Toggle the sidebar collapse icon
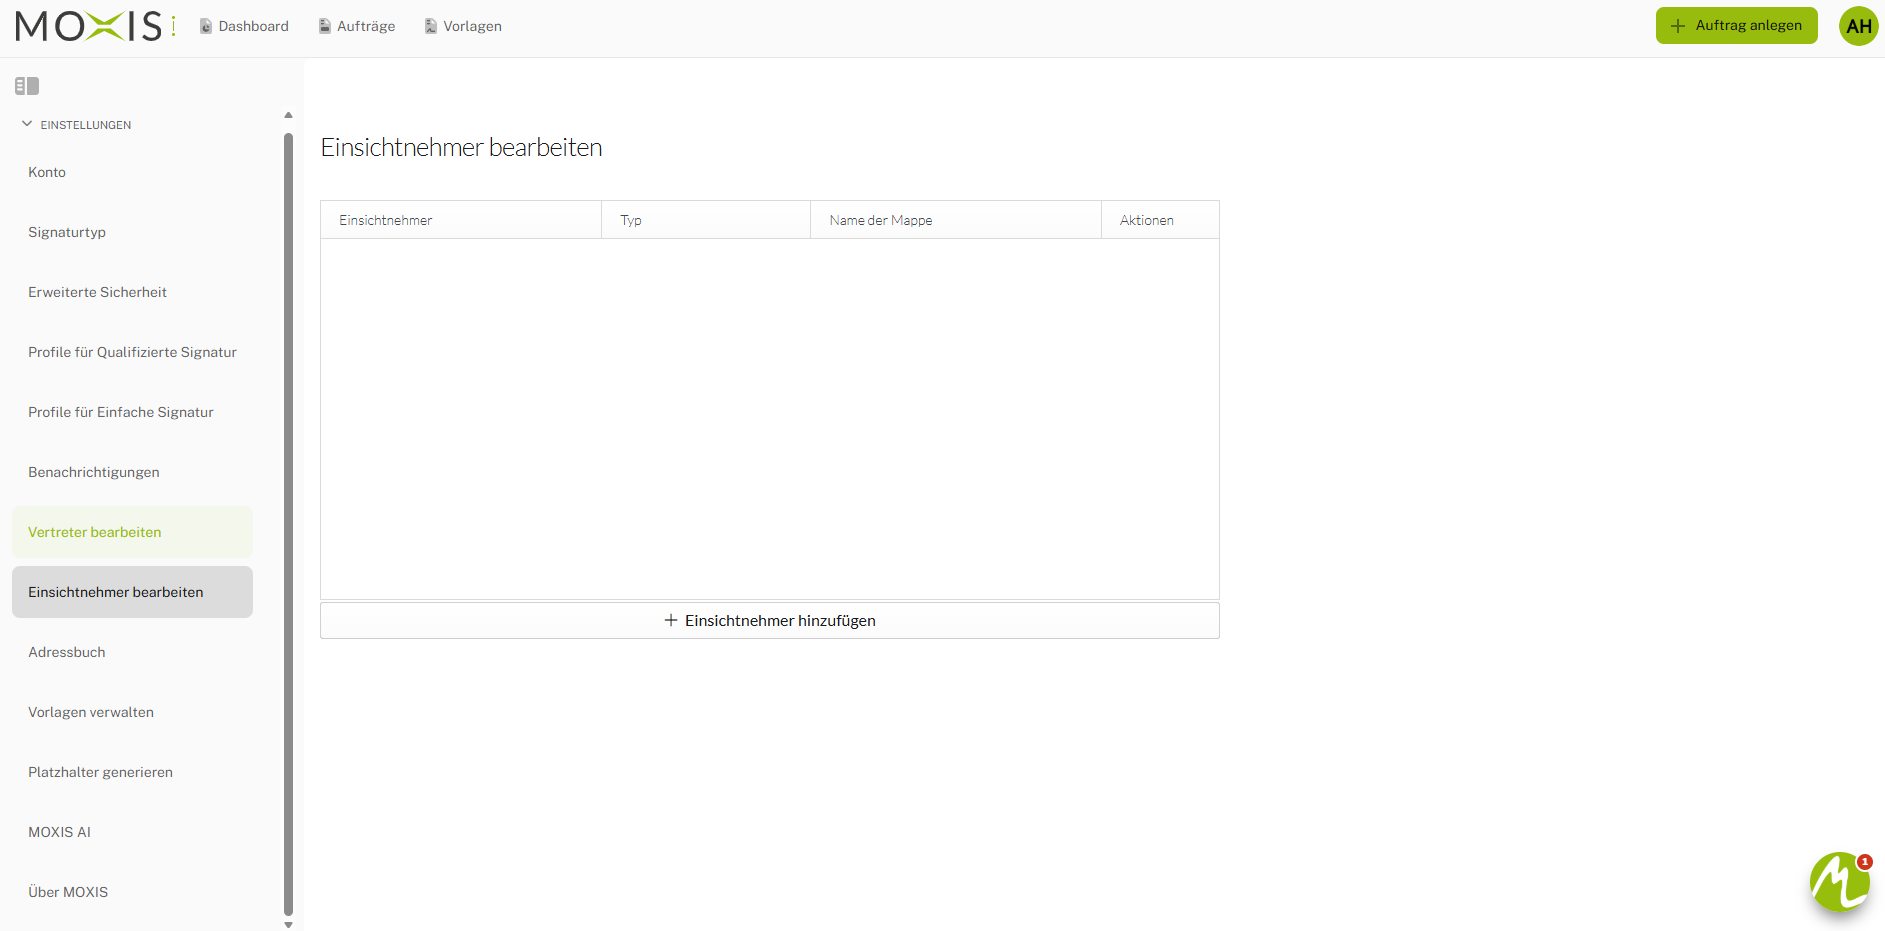 (27, 86)
